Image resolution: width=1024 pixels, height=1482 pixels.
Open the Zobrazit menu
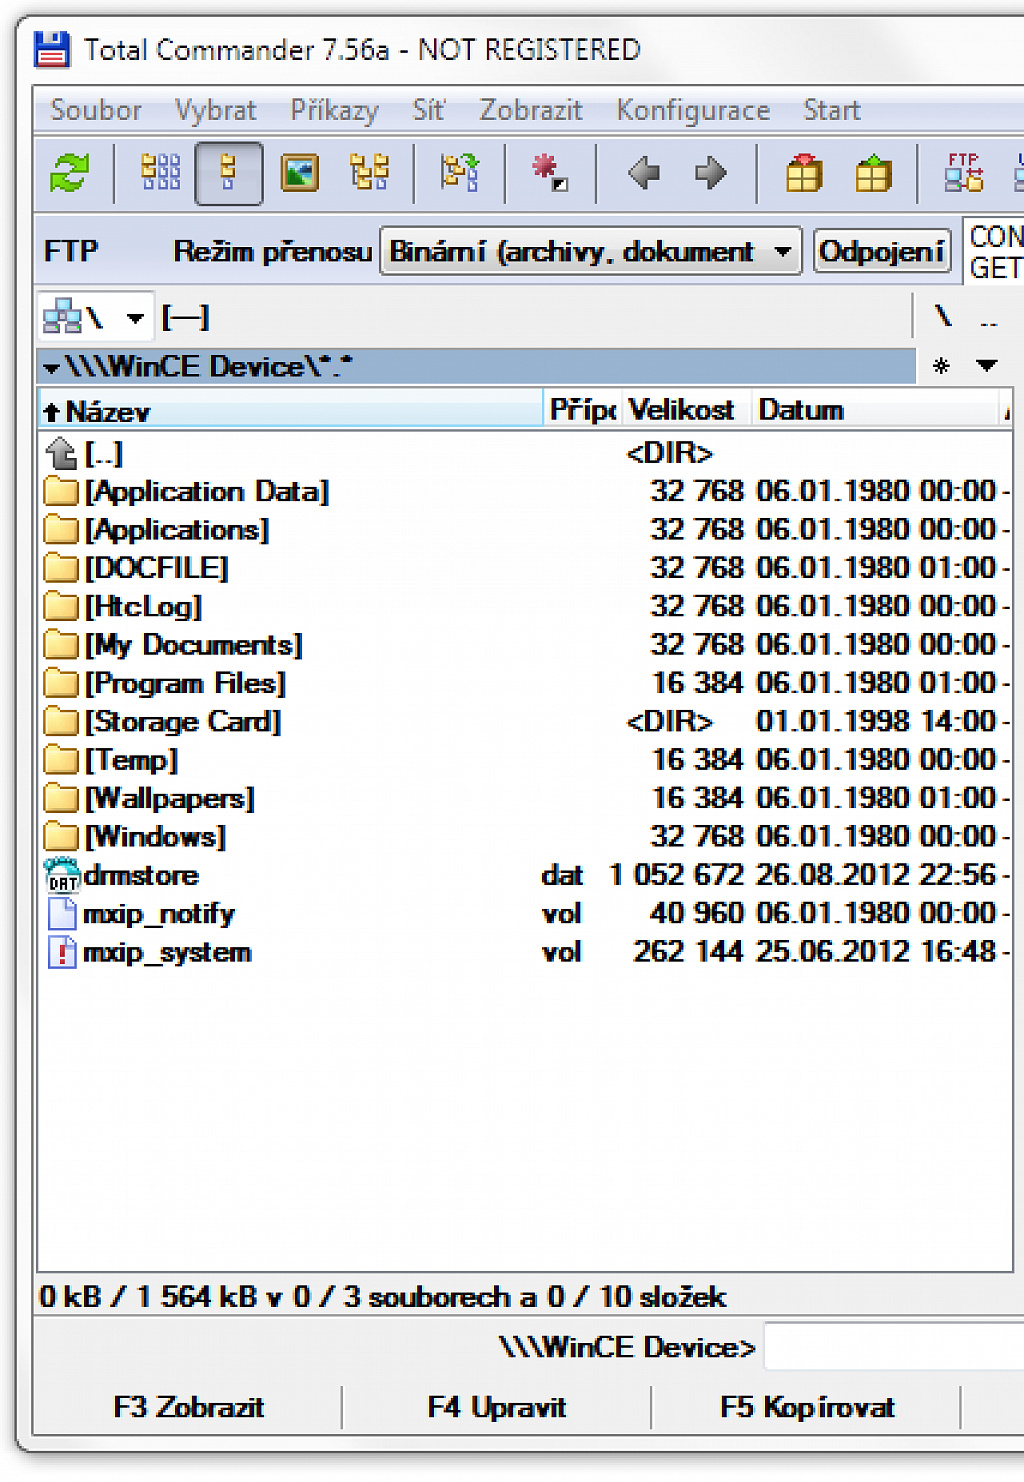click(x=531, y=110)
